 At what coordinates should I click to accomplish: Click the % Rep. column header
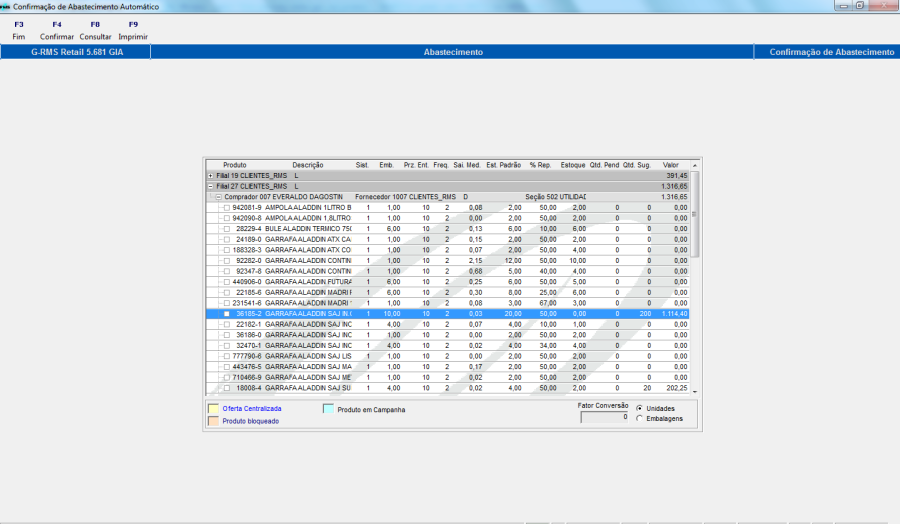[540, 165]
